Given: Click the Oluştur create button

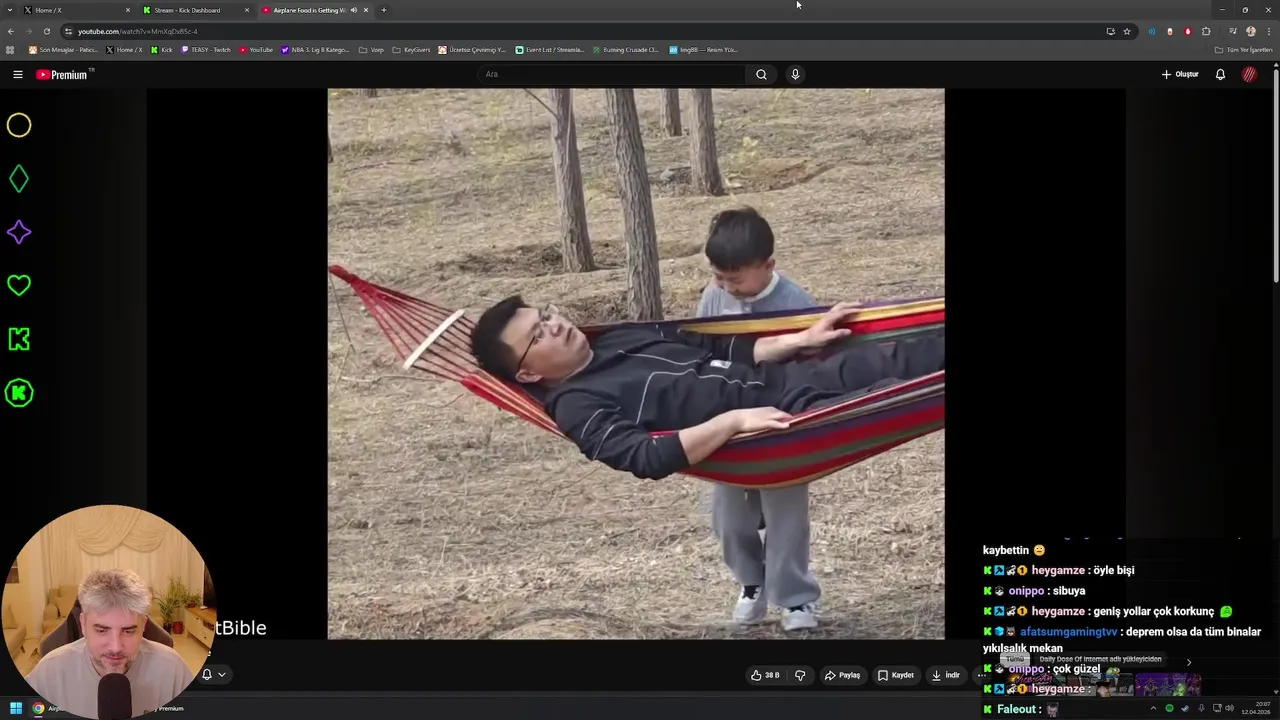Looking at the screenshot, I should [x=1180, y=74].
